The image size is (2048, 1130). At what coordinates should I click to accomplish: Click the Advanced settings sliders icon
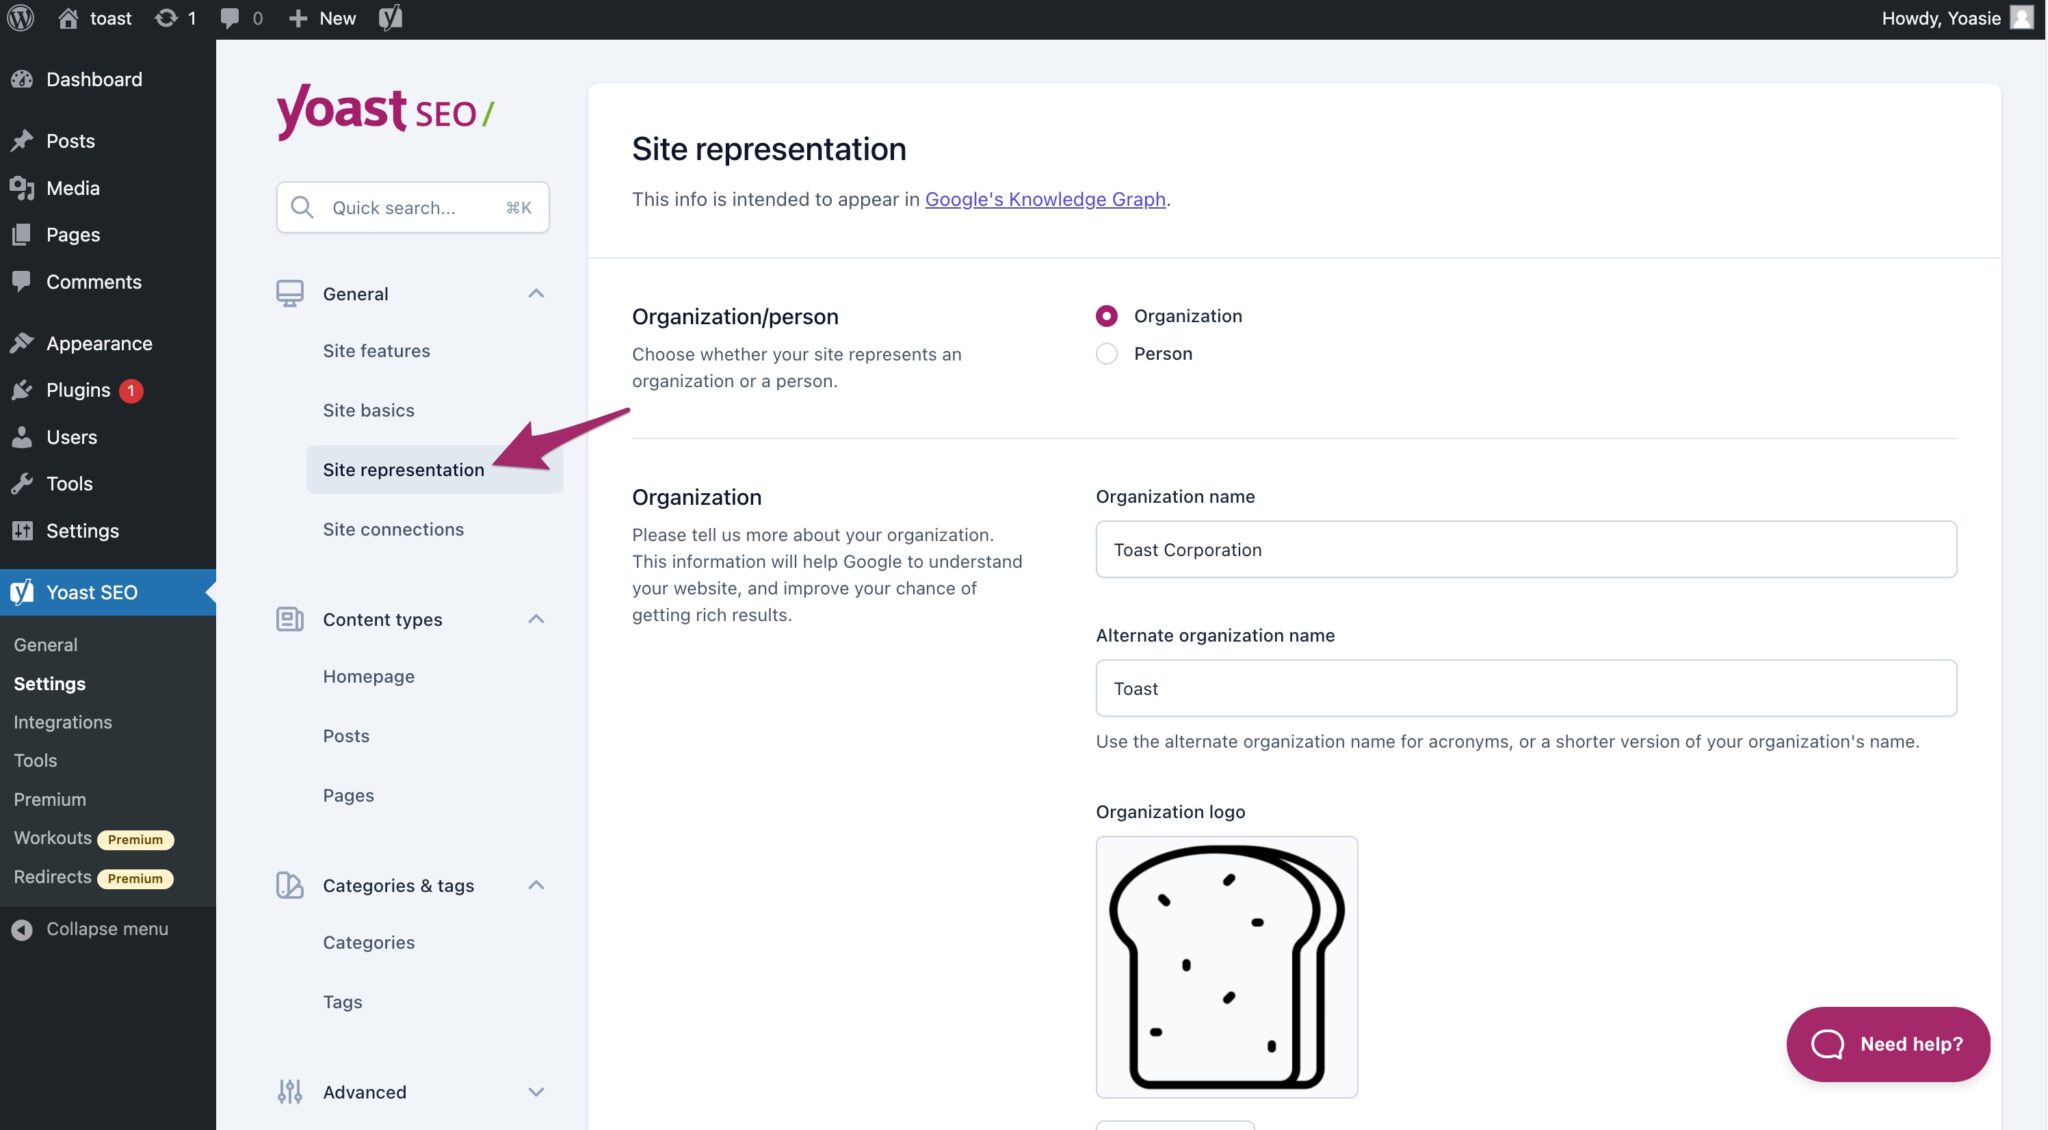click(289, 1091)
